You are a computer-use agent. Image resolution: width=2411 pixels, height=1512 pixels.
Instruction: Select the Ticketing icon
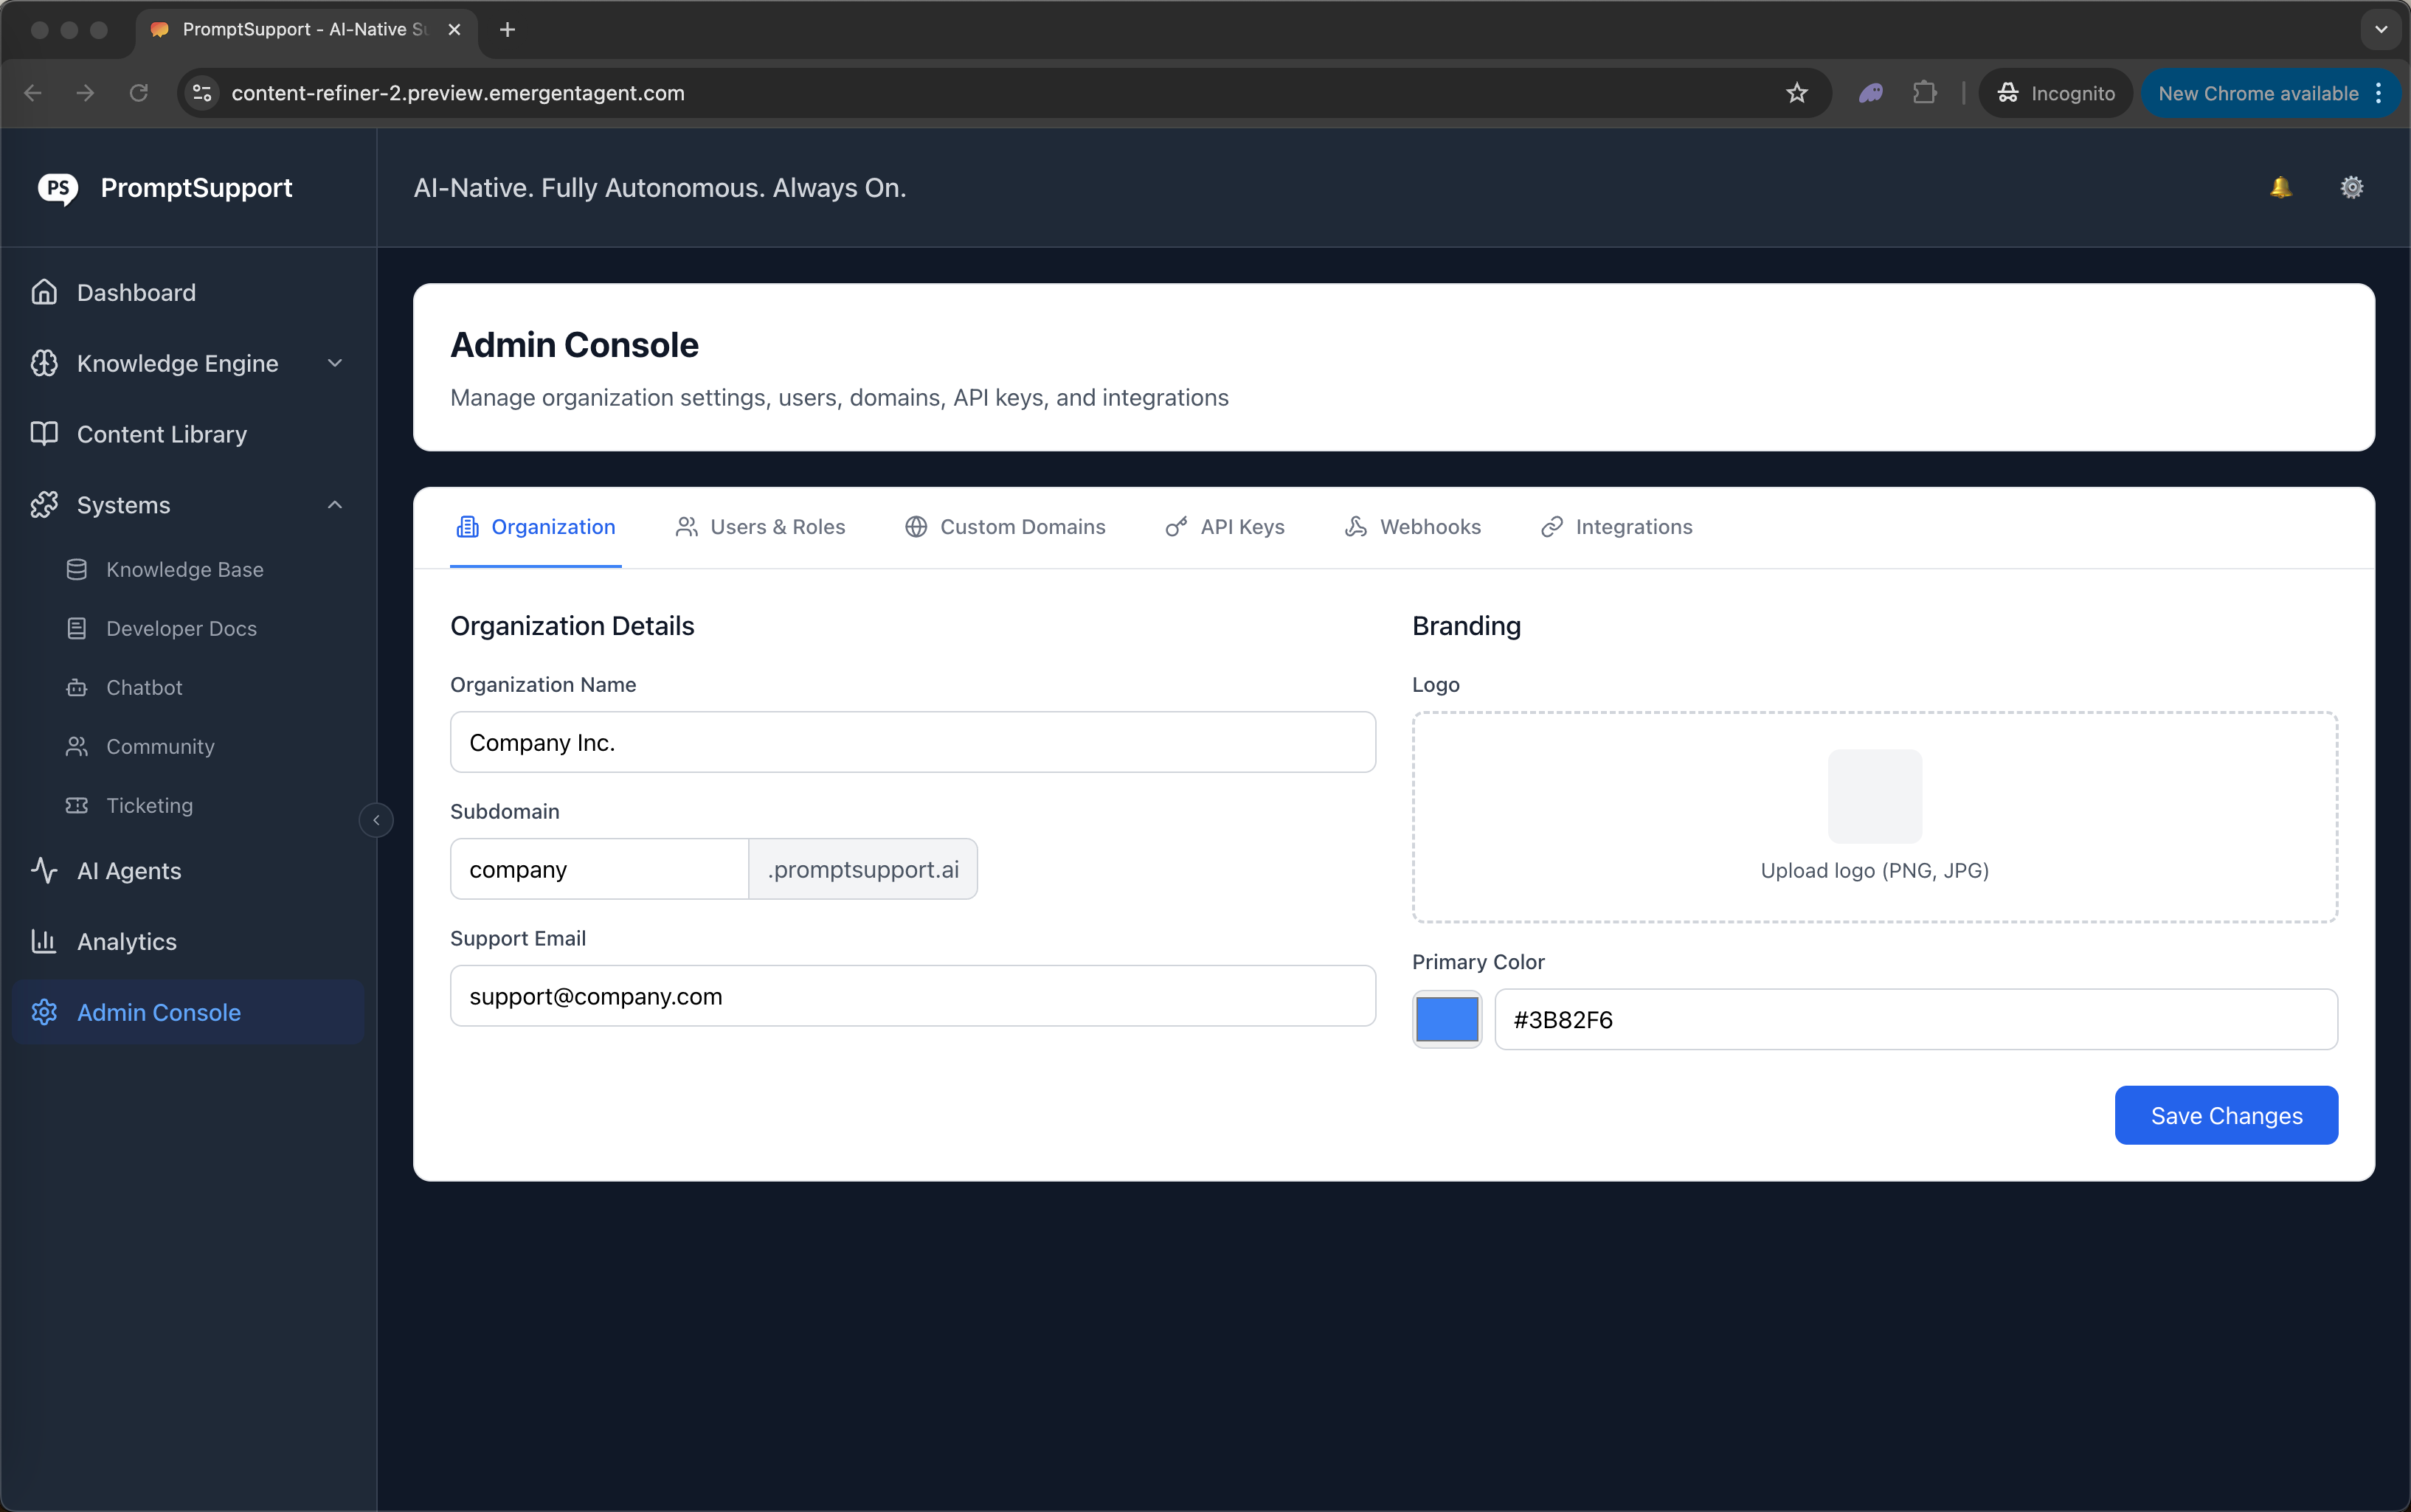(77, 805)
